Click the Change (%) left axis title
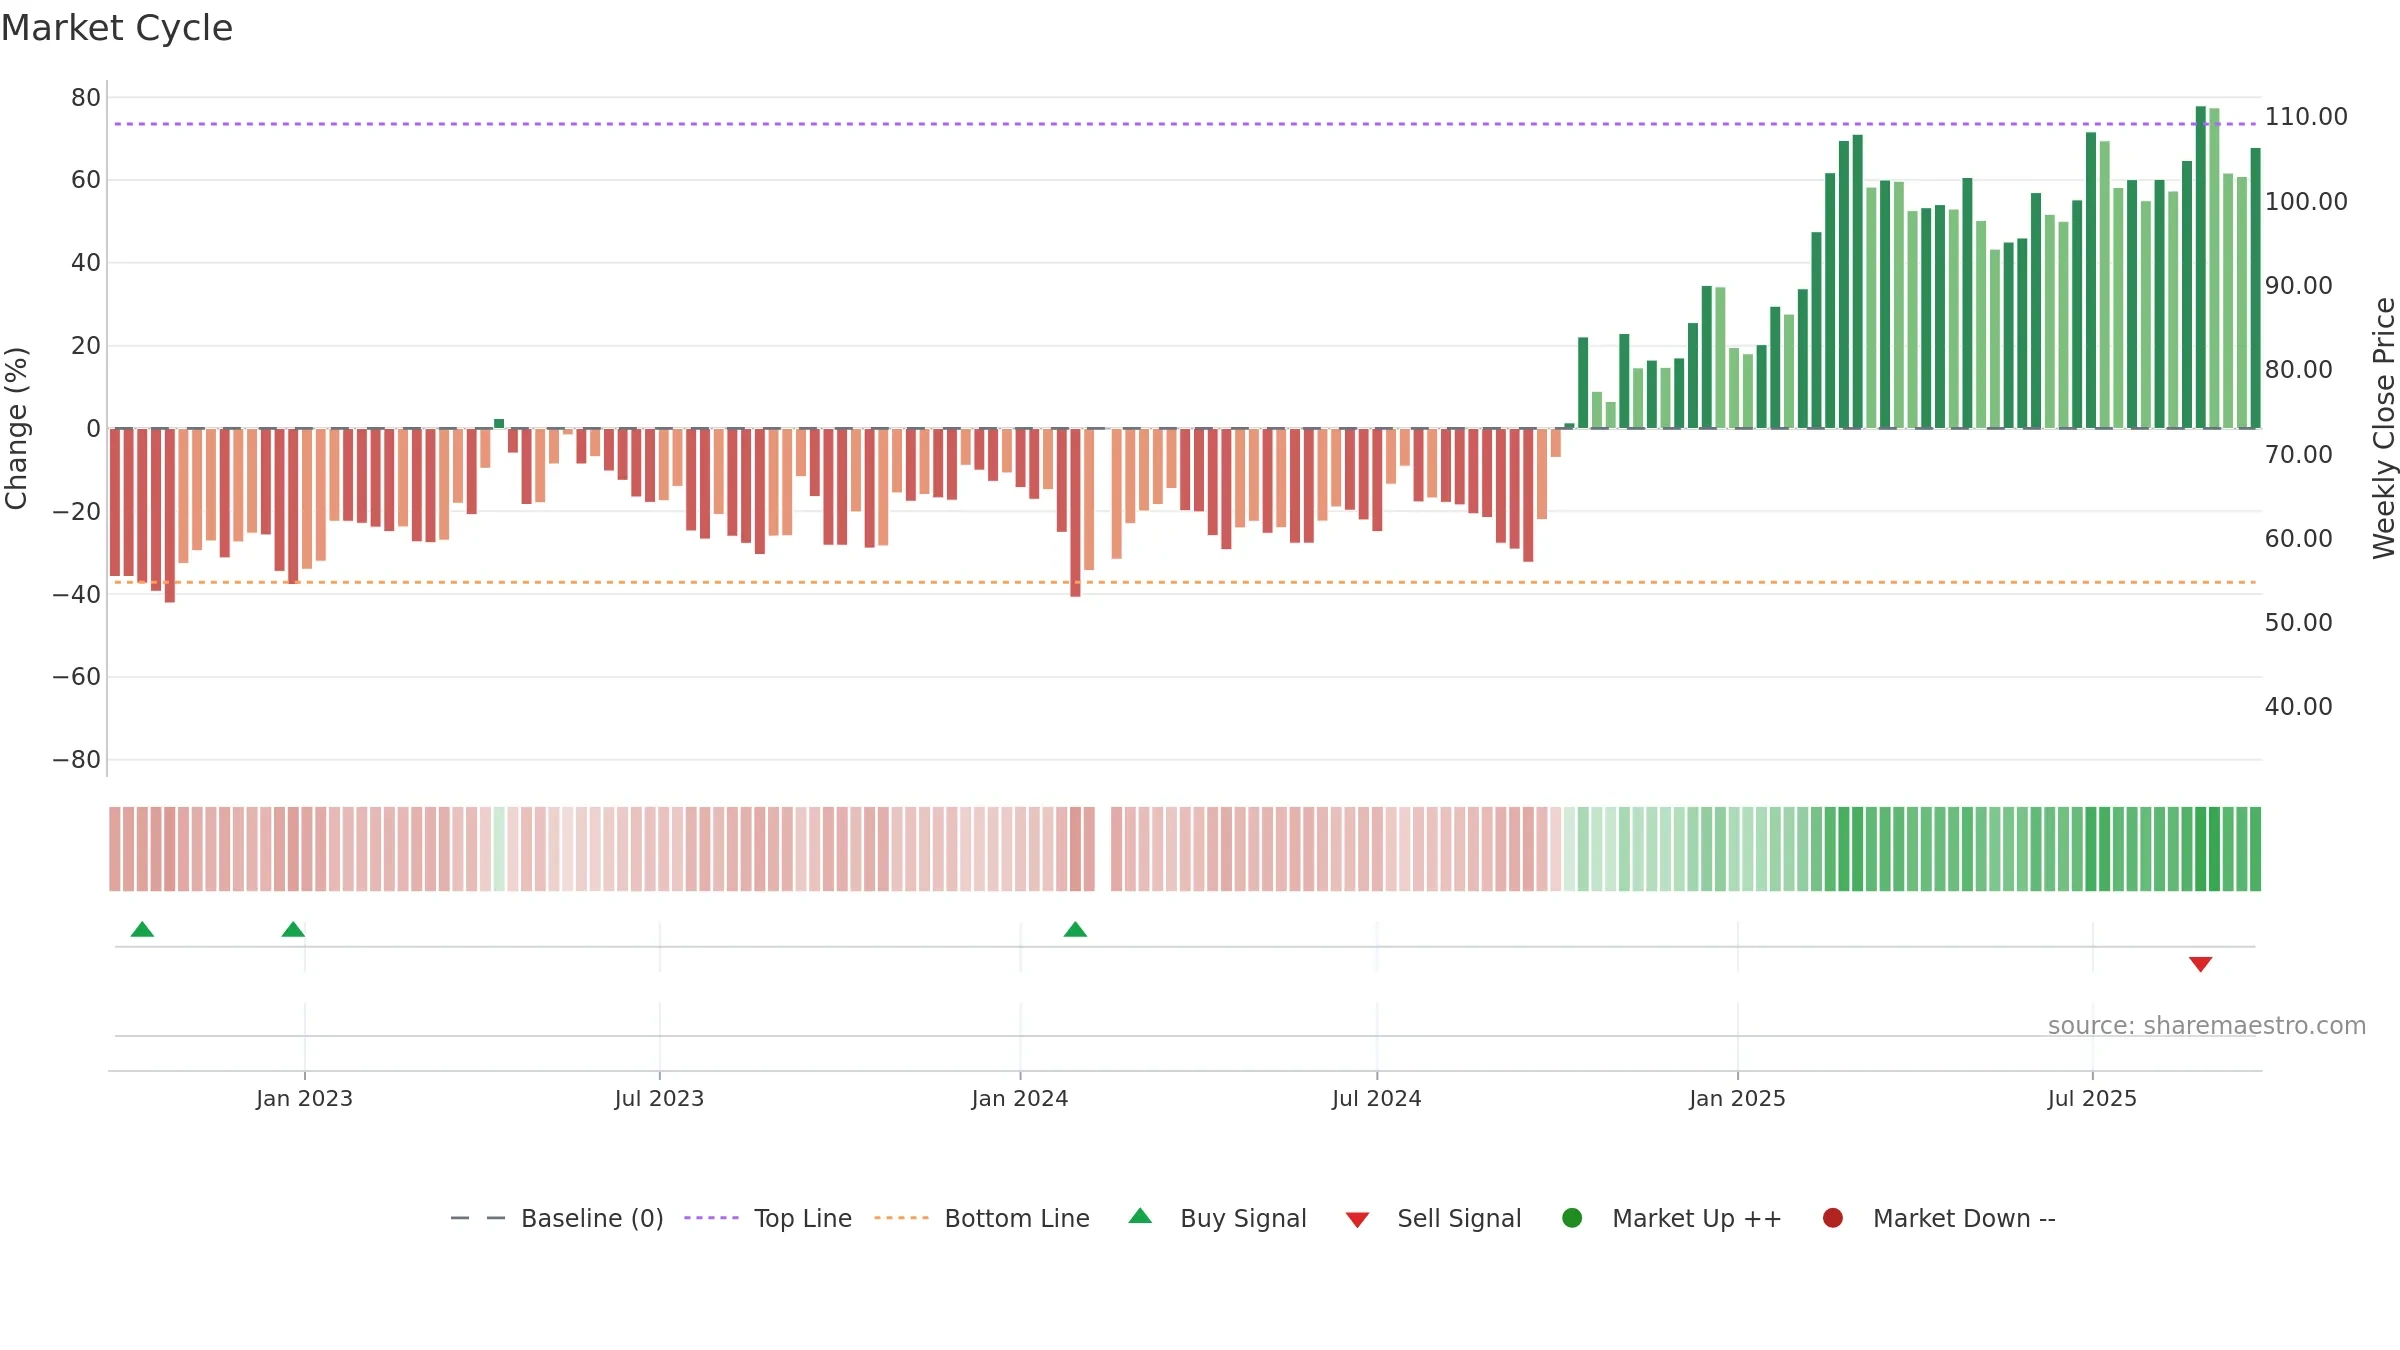 coord(16,428)
